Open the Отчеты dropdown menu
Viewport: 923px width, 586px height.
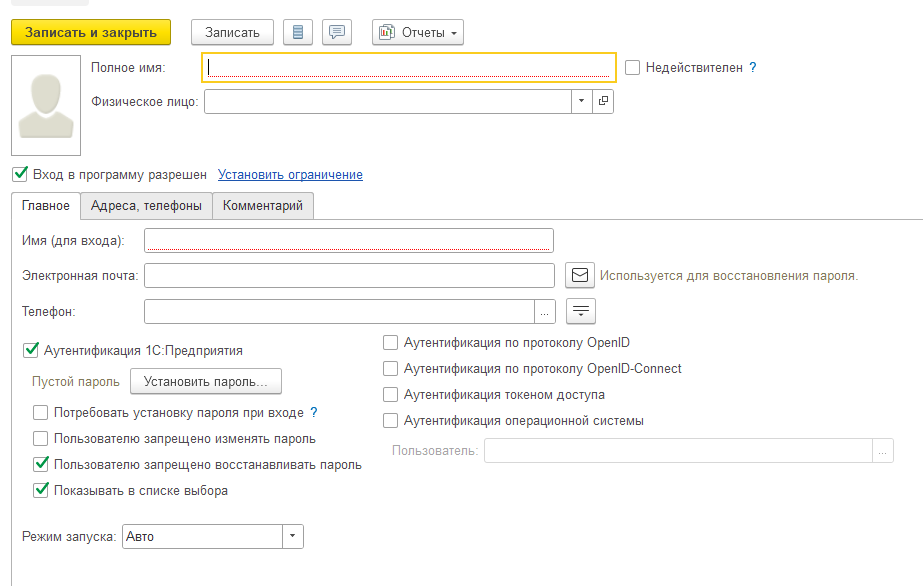(x=418, y=32)
